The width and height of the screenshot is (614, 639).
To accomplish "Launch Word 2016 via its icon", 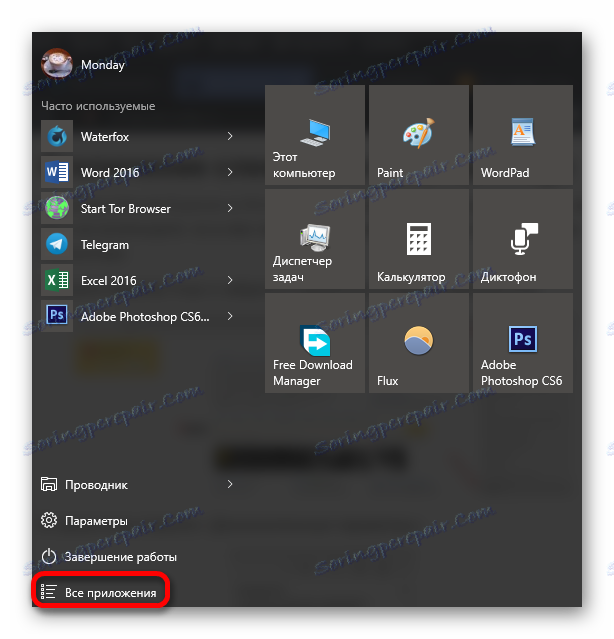I will pyautogui.click(x=57, y=172).
